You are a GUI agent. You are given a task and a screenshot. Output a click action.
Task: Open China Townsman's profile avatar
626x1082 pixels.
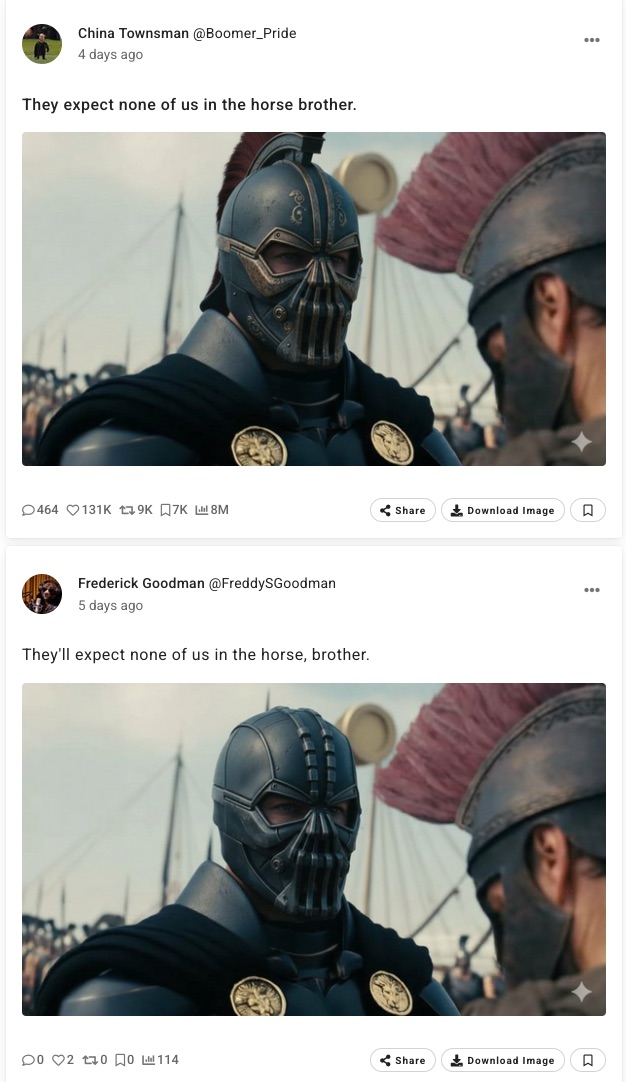point(42,43)
